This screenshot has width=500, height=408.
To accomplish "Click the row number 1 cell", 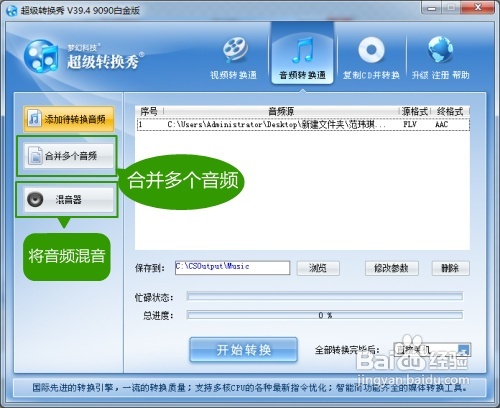I will pyautogui.click(x=141, y=125).
